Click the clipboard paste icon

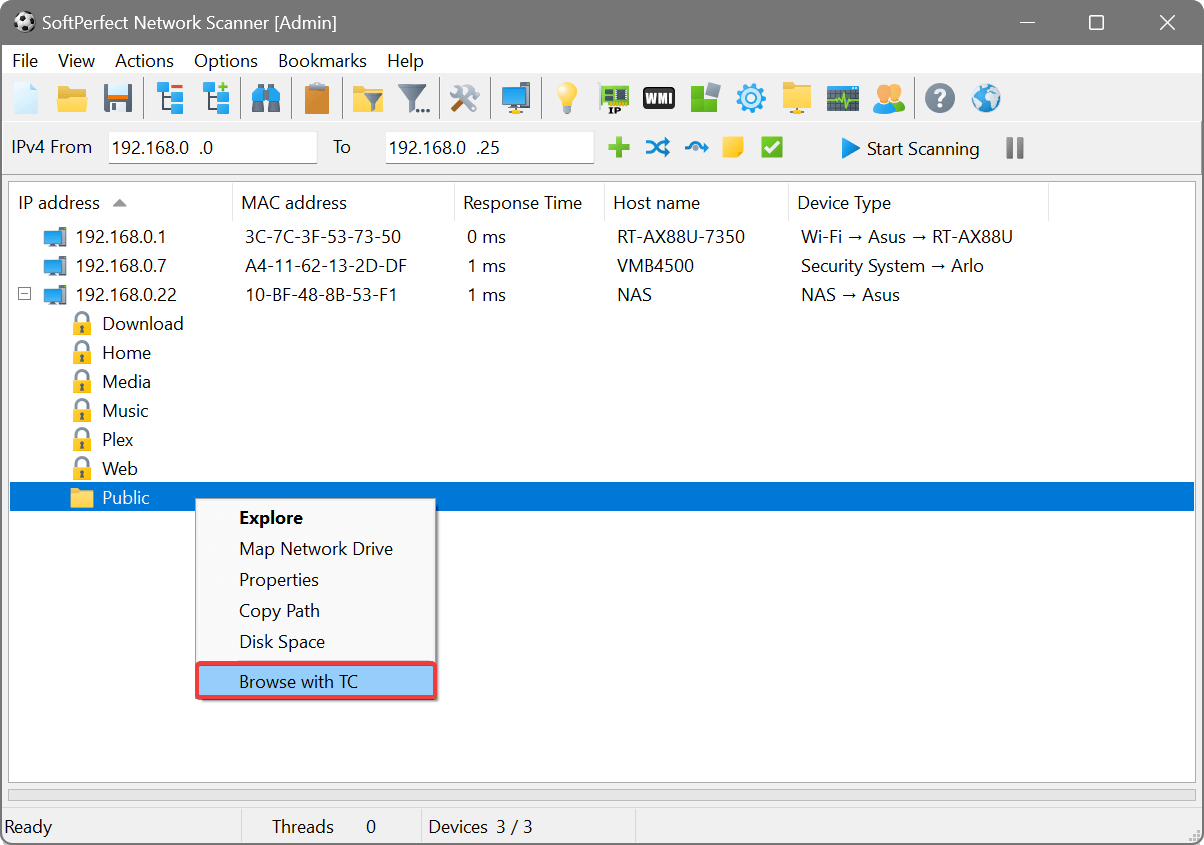pyautogui.click(x=316, y=98)
